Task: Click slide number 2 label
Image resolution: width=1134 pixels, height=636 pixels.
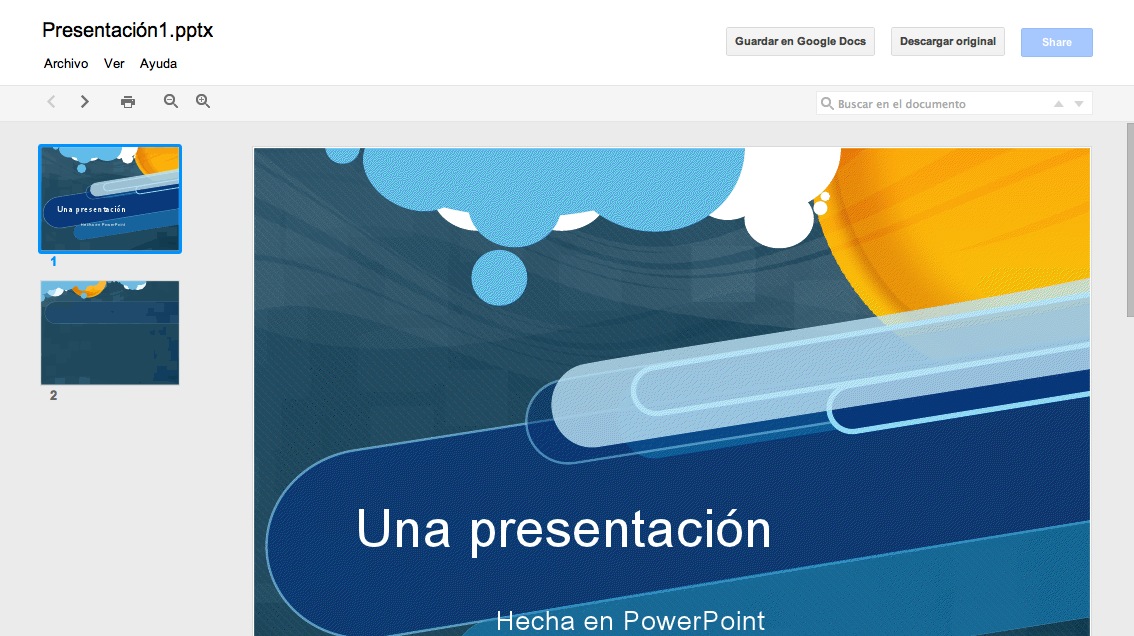Action: (54, 395)
